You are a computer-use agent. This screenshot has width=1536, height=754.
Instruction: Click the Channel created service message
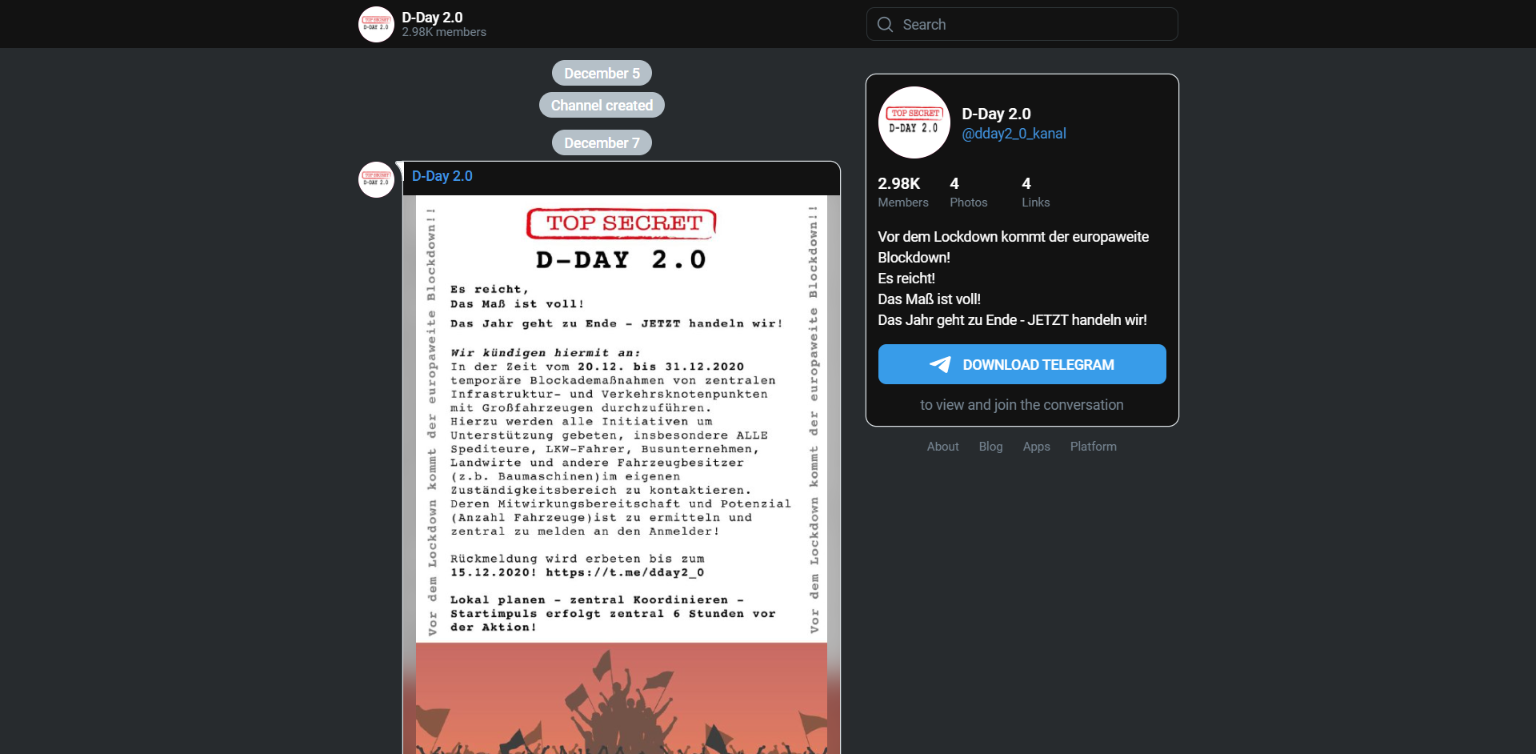602,105
